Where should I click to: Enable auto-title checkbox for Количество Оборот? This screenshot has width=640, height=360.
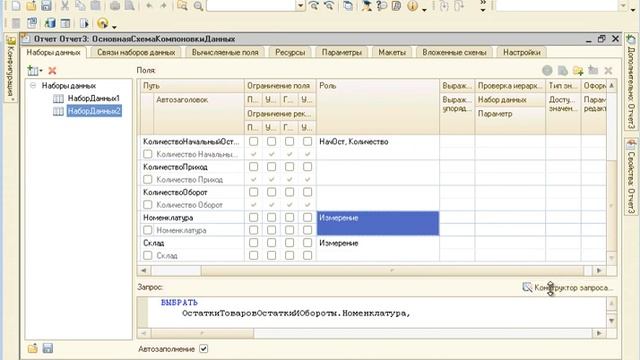(x=148, y=204)
